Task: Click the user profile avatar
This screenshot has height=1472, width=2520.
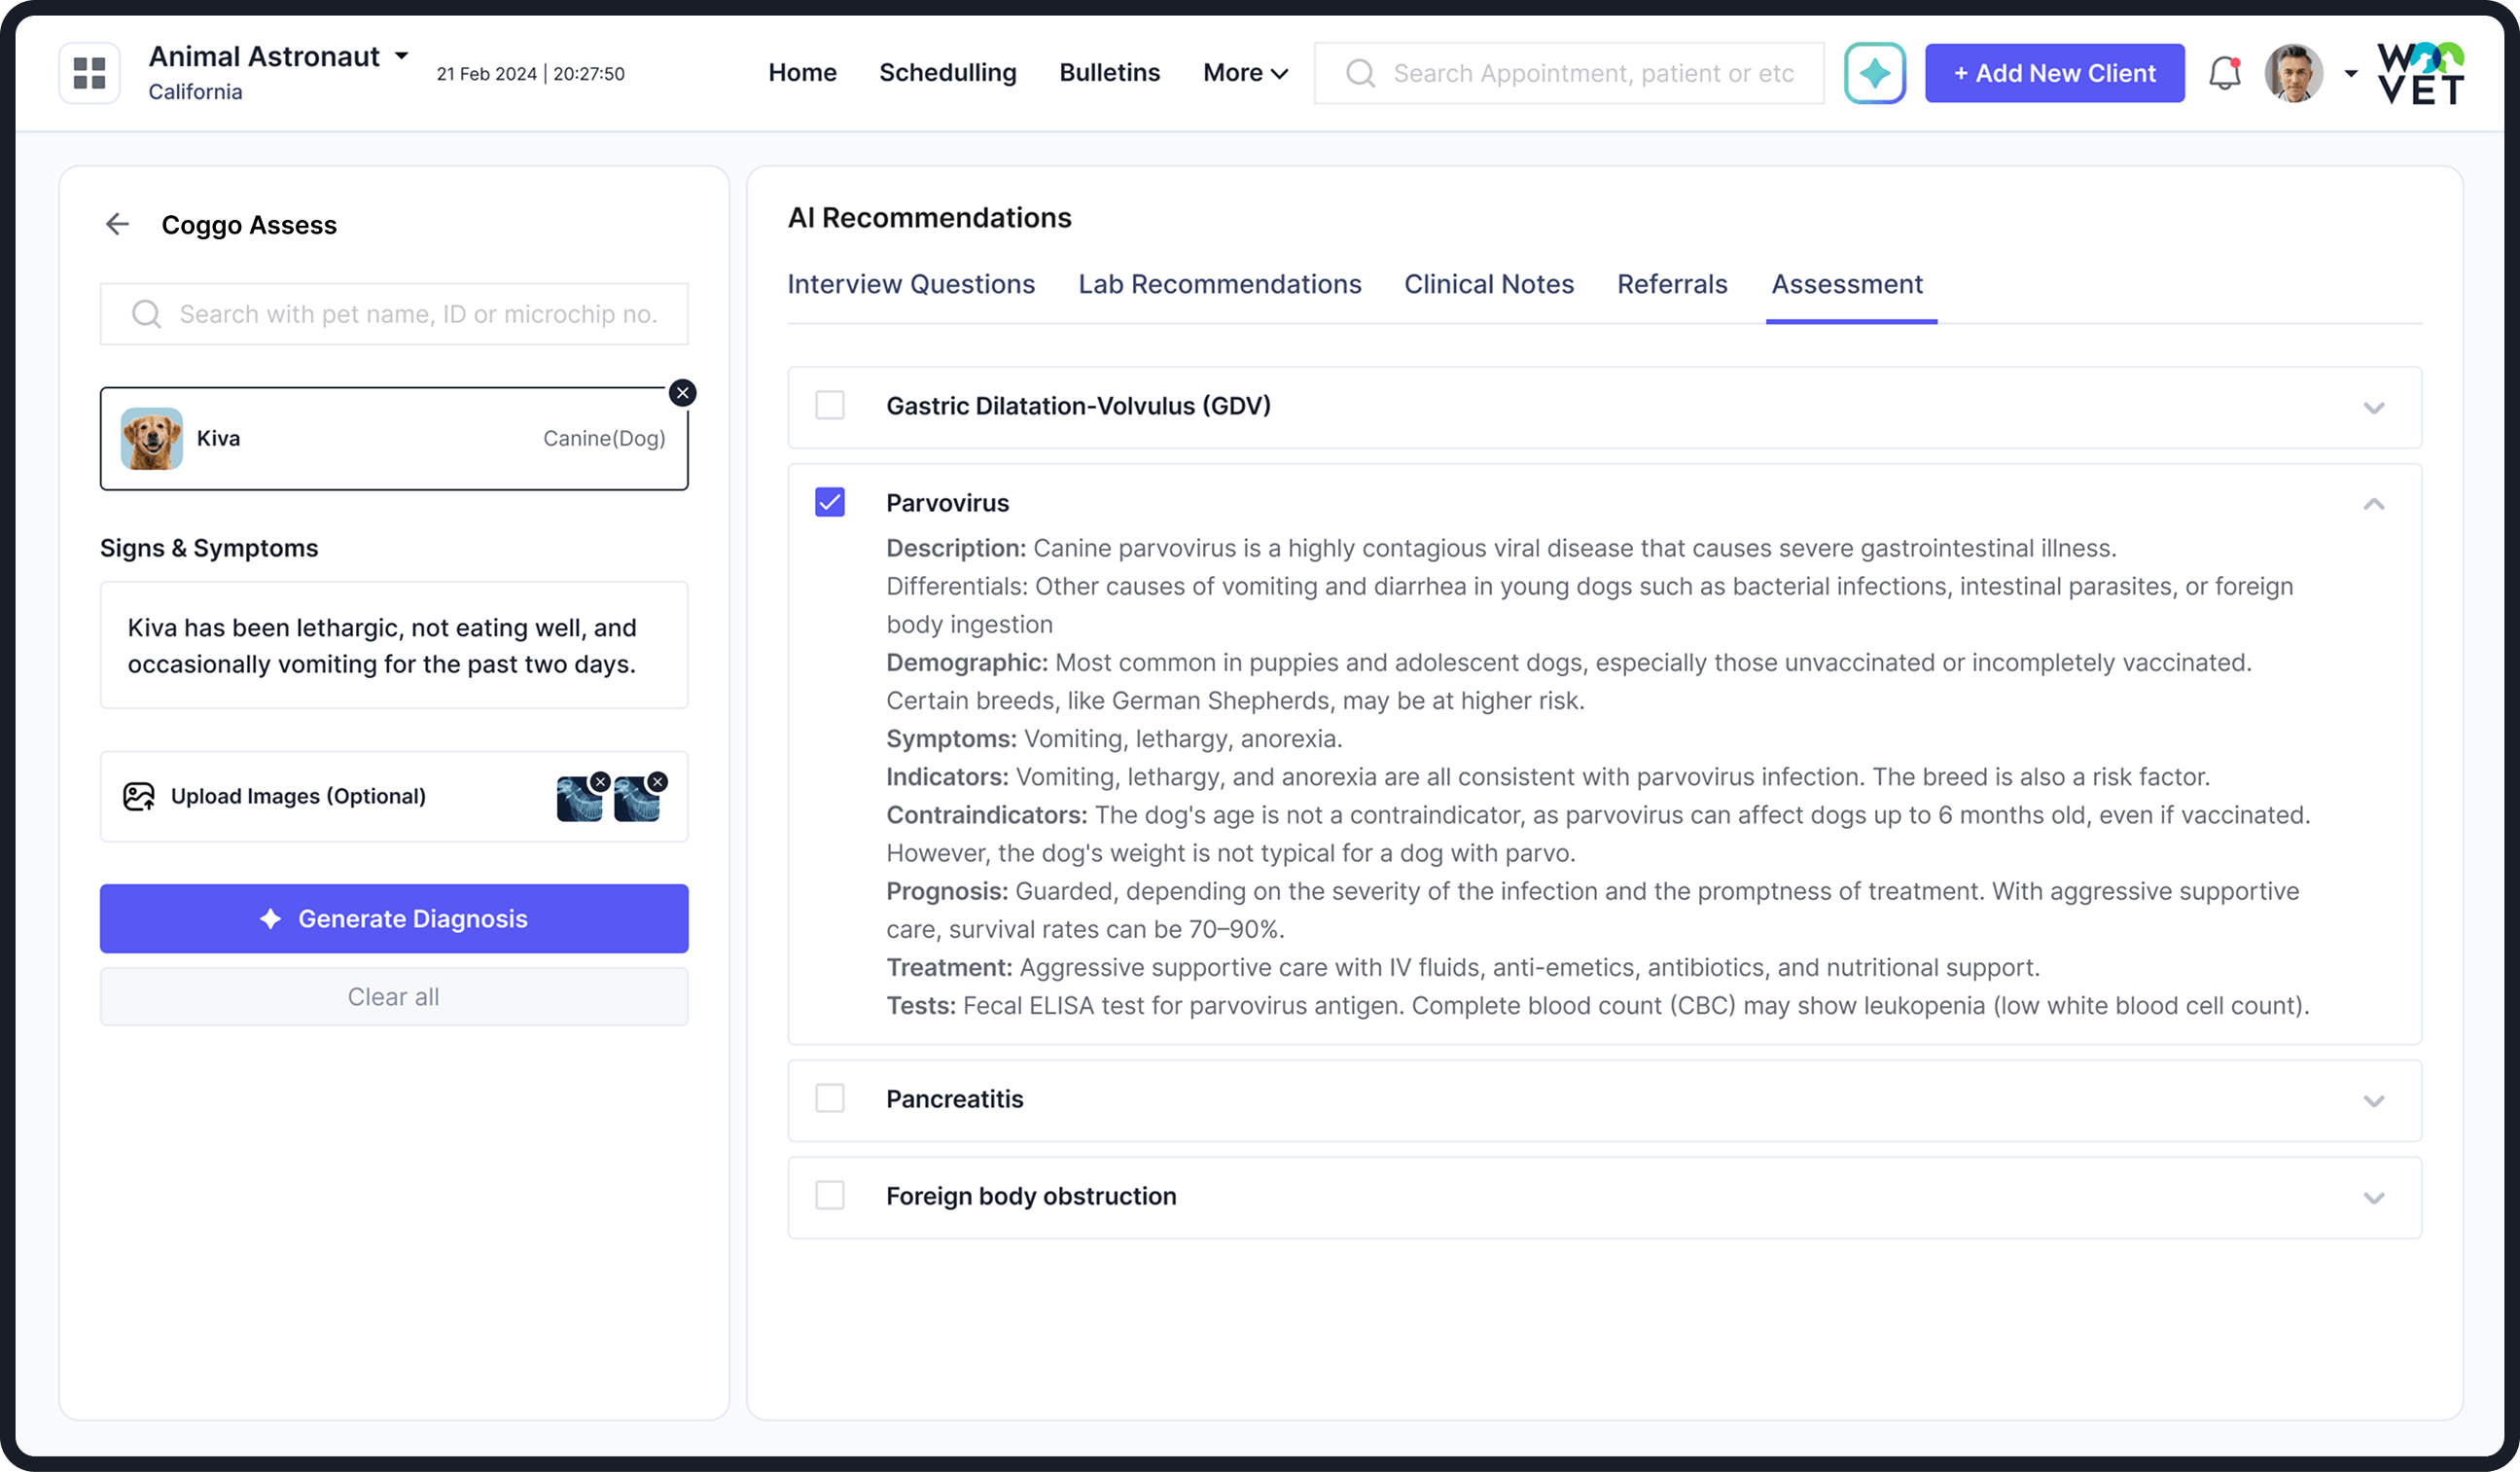Action: coord(2293,73)
